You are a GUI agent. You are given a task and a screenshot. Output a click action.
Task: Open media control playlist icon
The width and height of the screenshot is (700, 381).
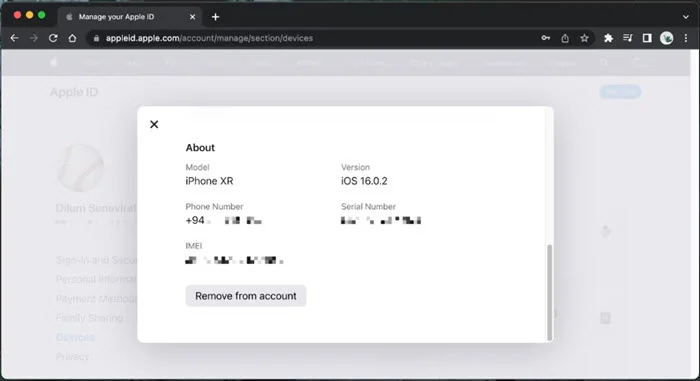628,38
